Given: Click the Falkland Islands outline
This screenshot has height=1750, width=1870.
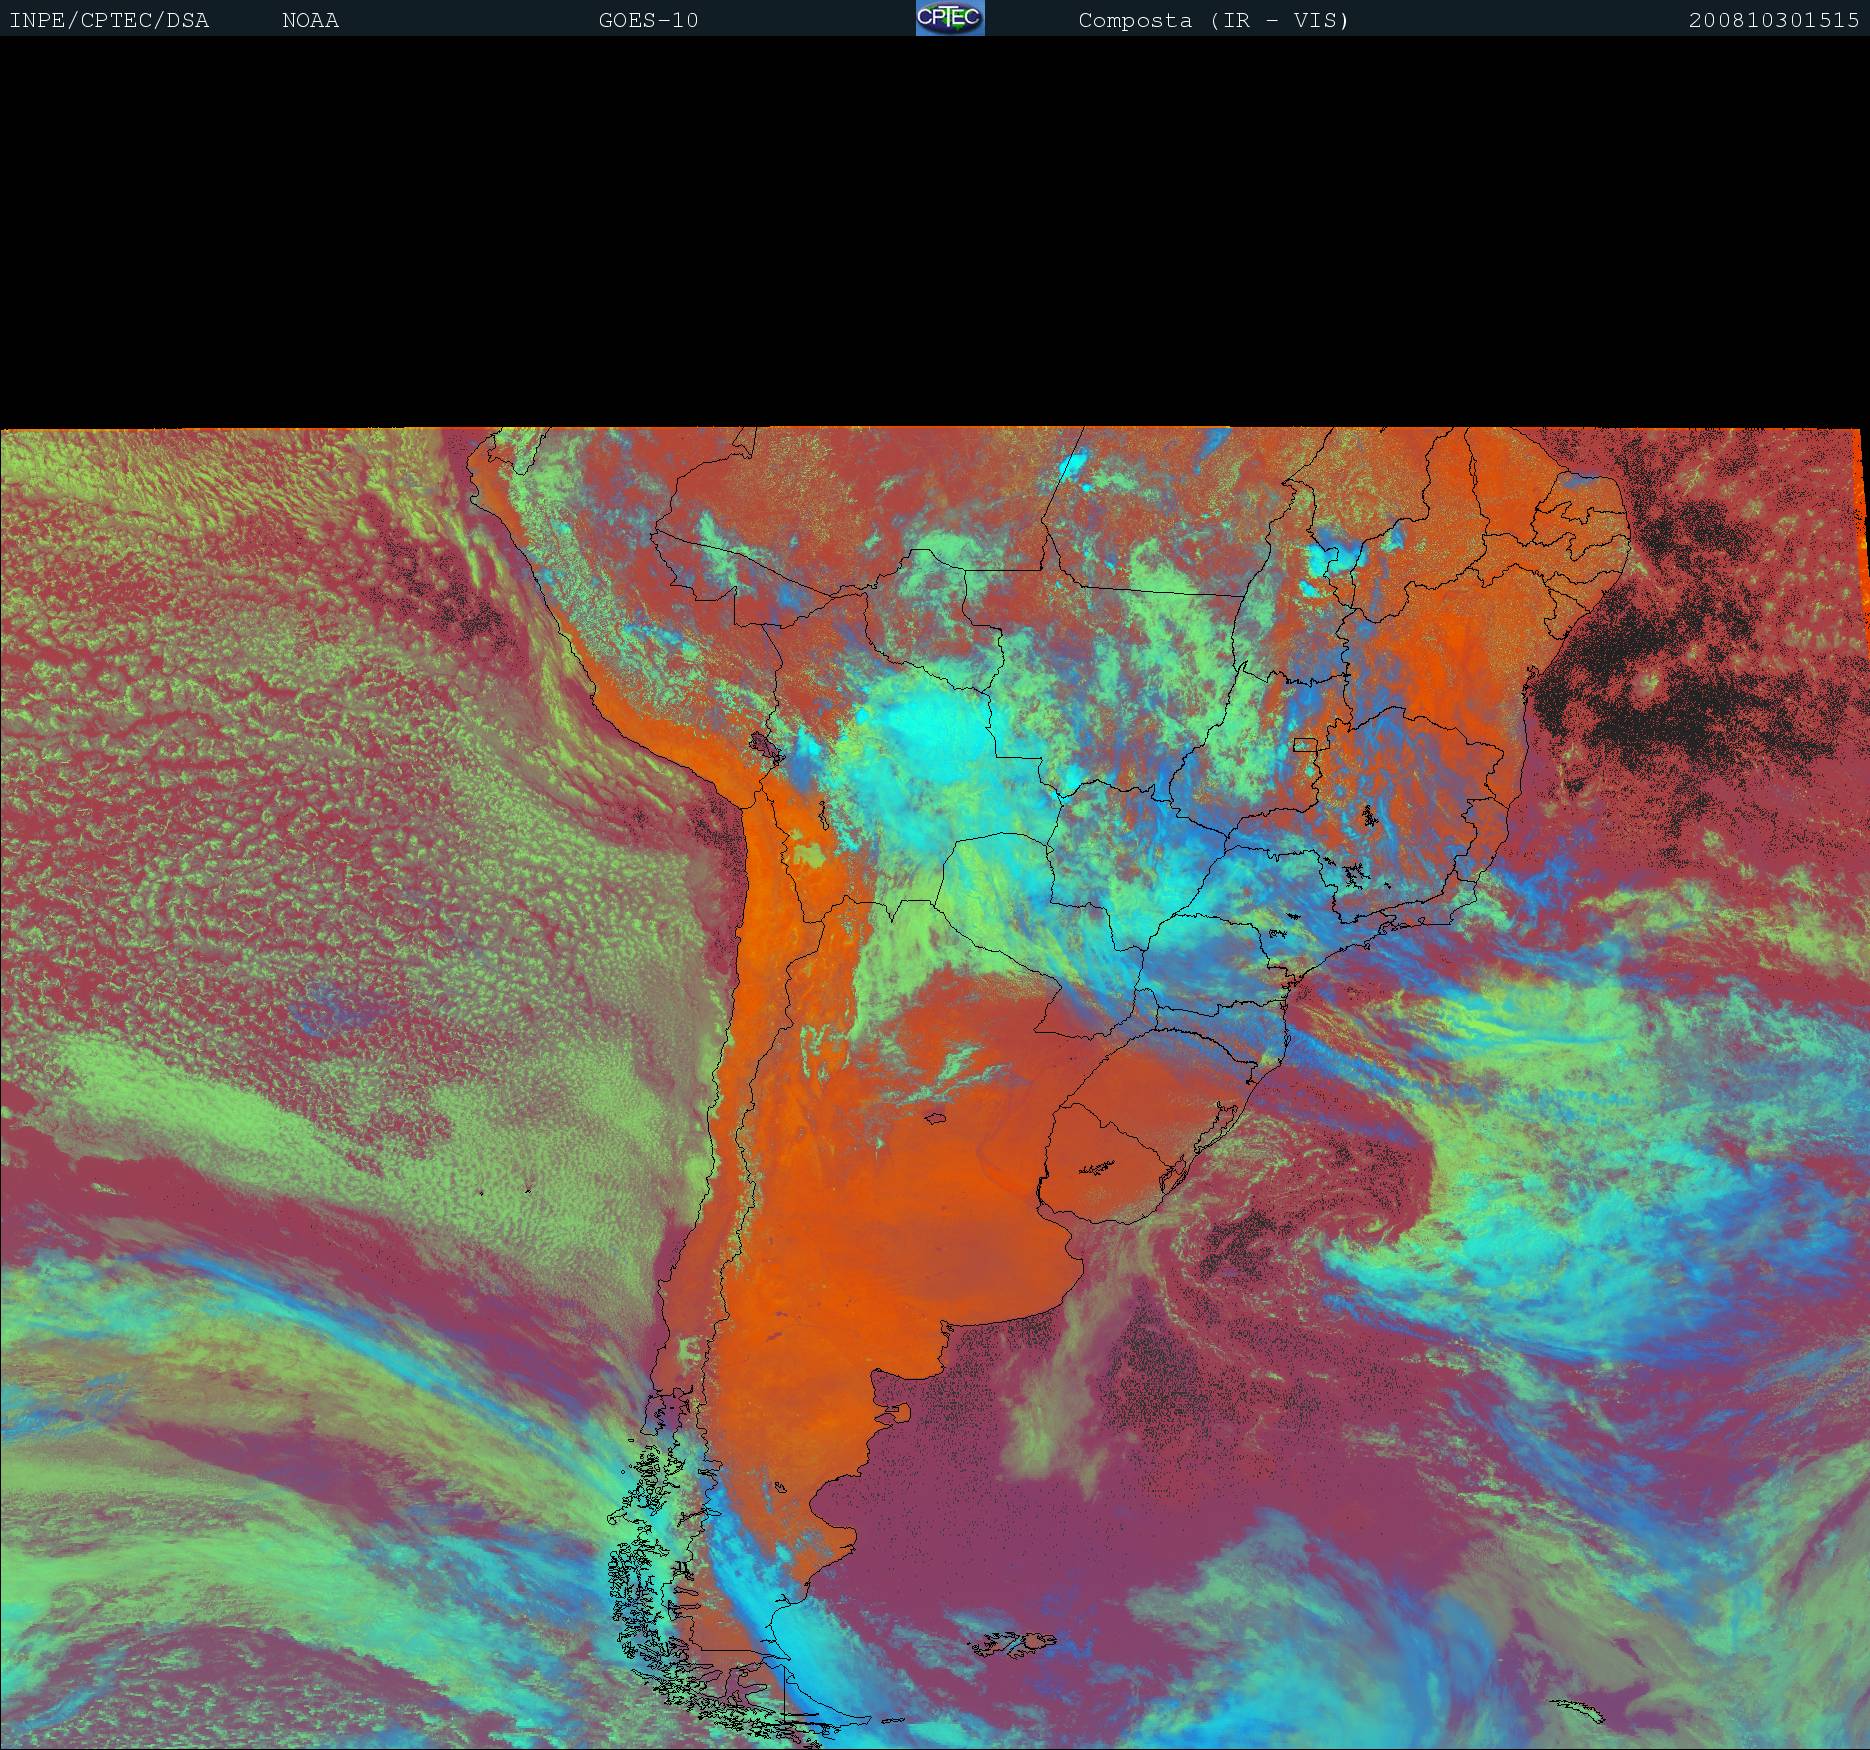Looking at the screenshot, I should click(1015, 1642).
